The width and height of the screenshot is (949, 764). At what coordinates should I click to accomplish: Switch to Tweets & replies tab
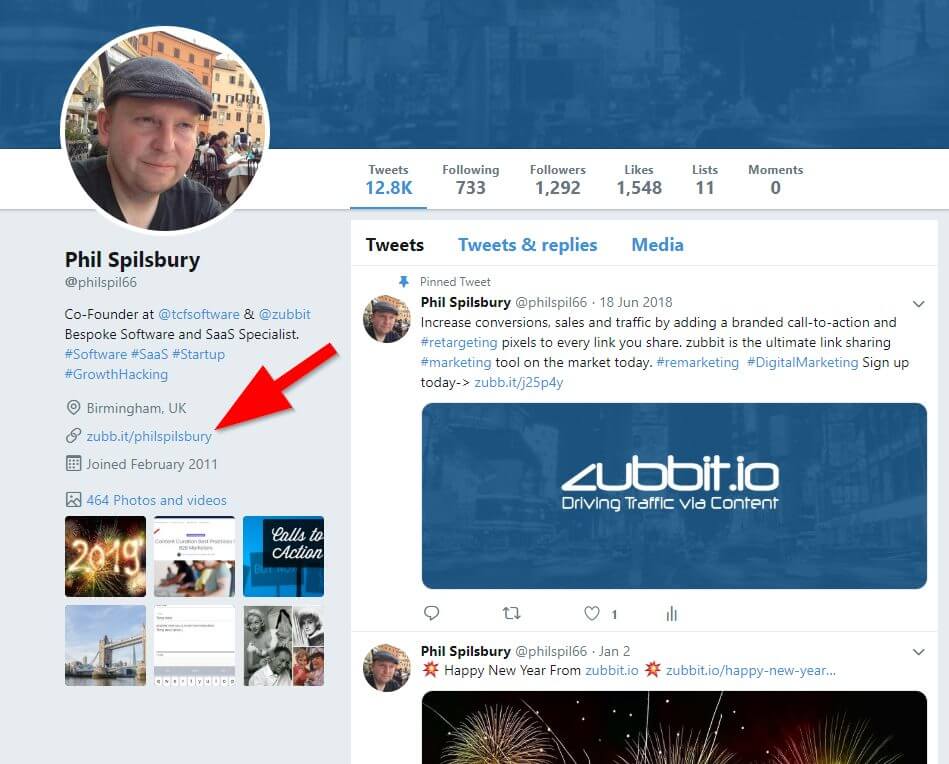(x=527, y=245)
